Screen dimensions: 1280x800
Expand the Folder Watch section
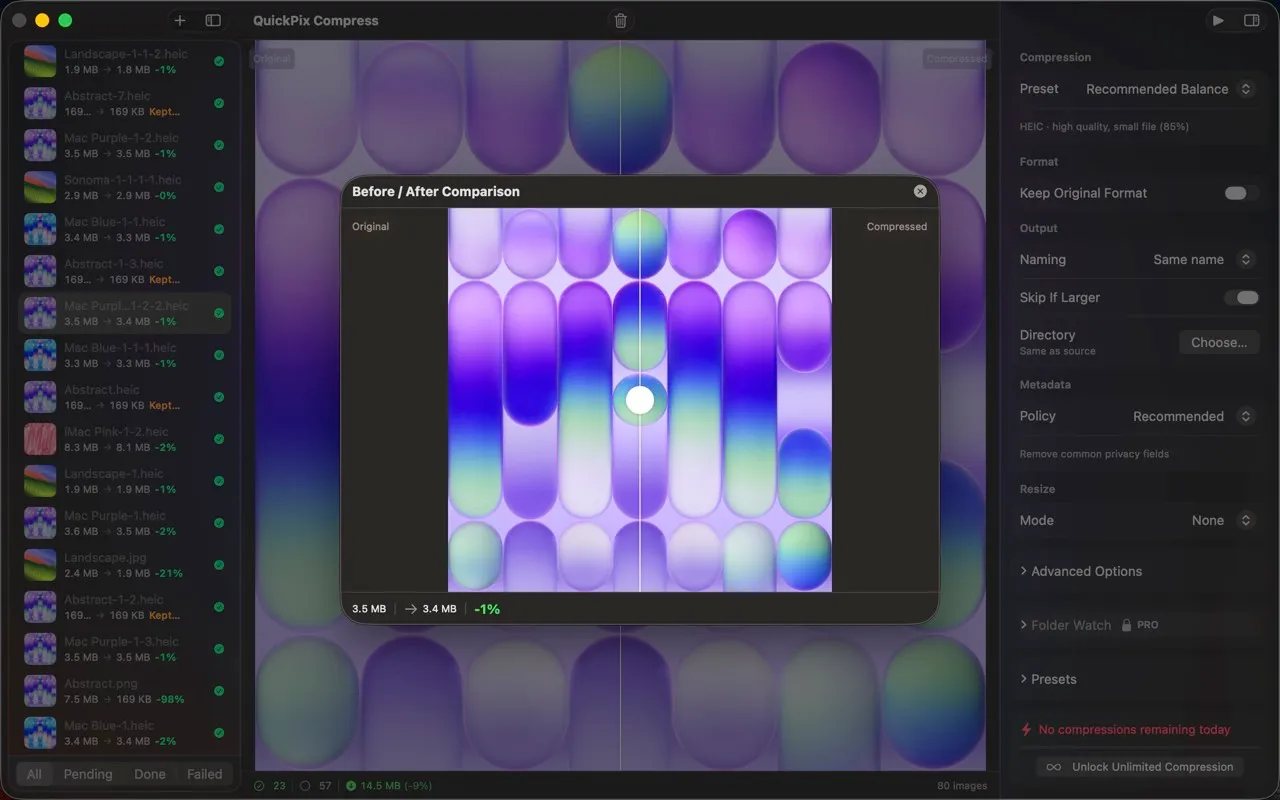click(1065, 625)
